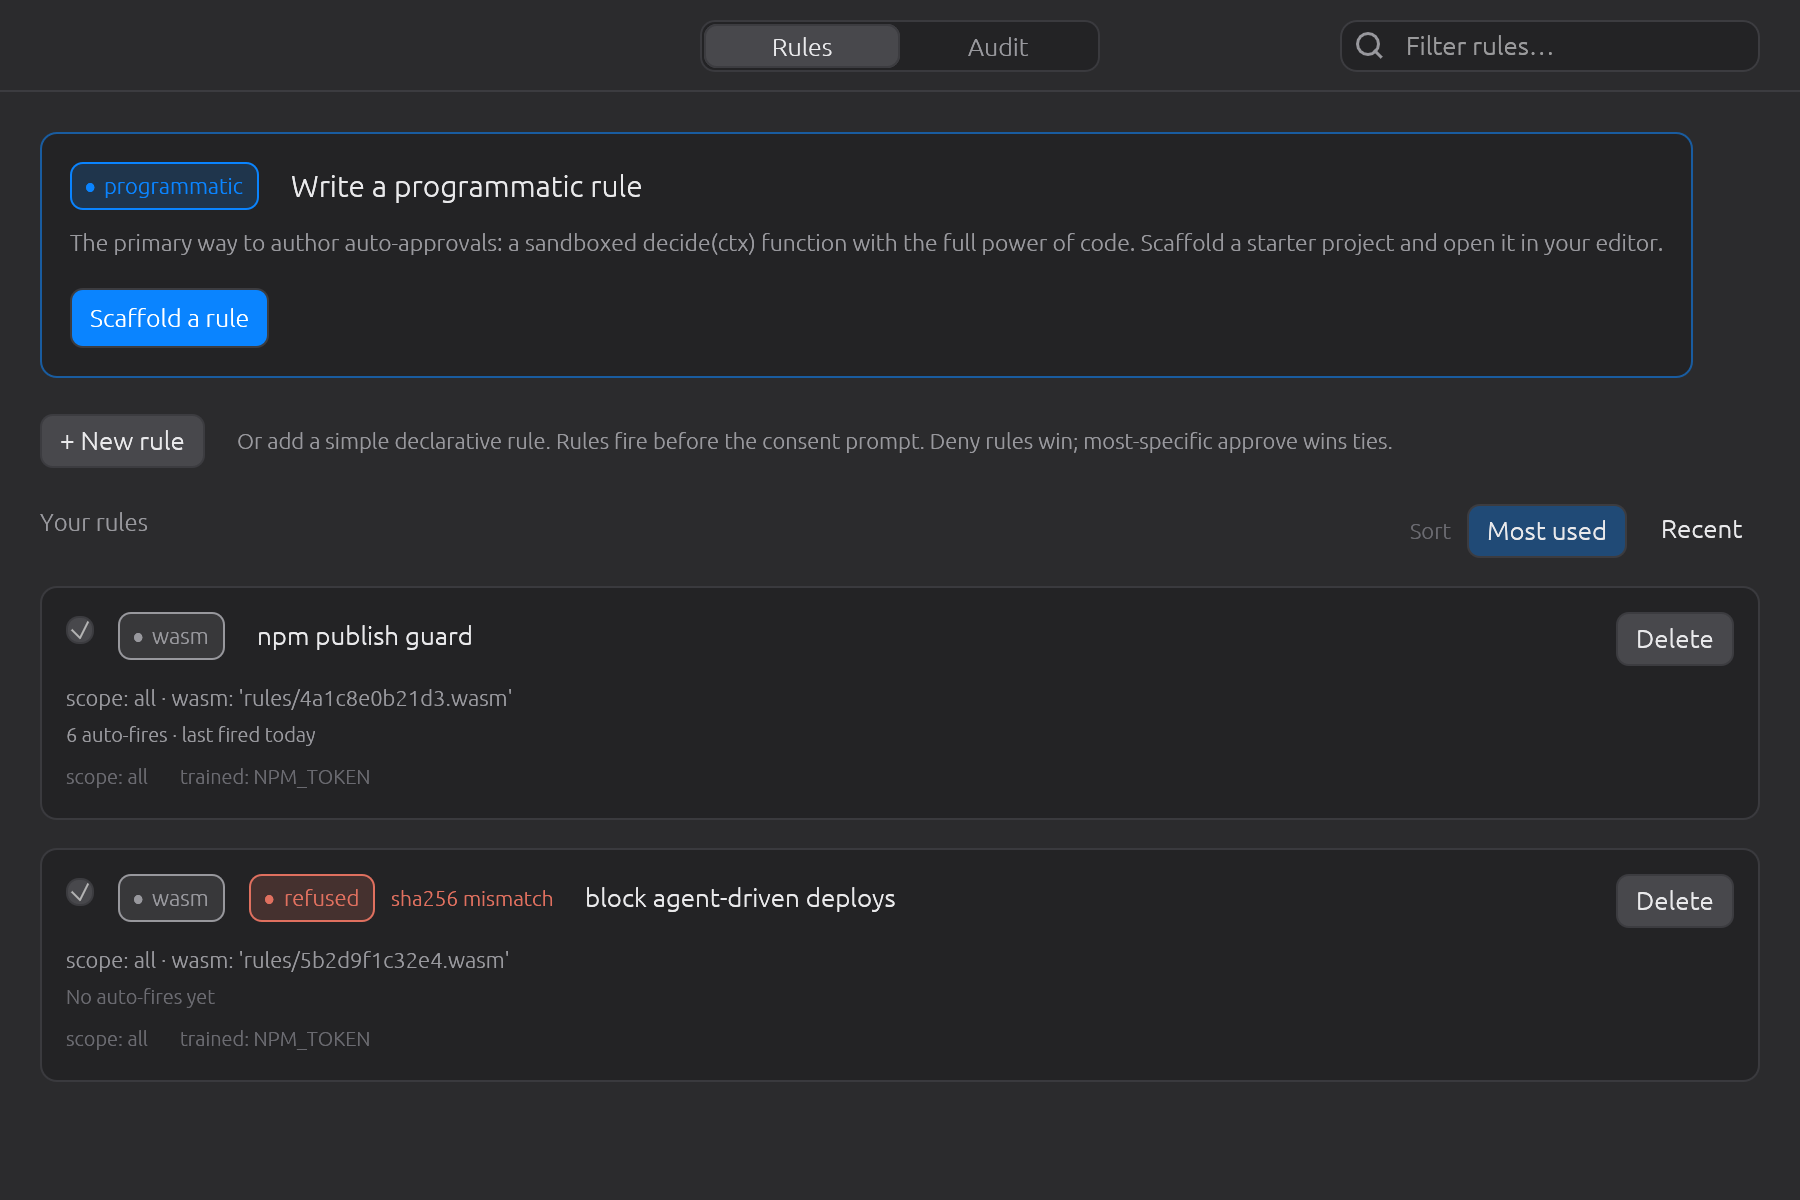Image resolution: width=1800 pixels, height=1200 pixels.
Task: Click the sha256 mismatch label
Action: pos(472,899)
